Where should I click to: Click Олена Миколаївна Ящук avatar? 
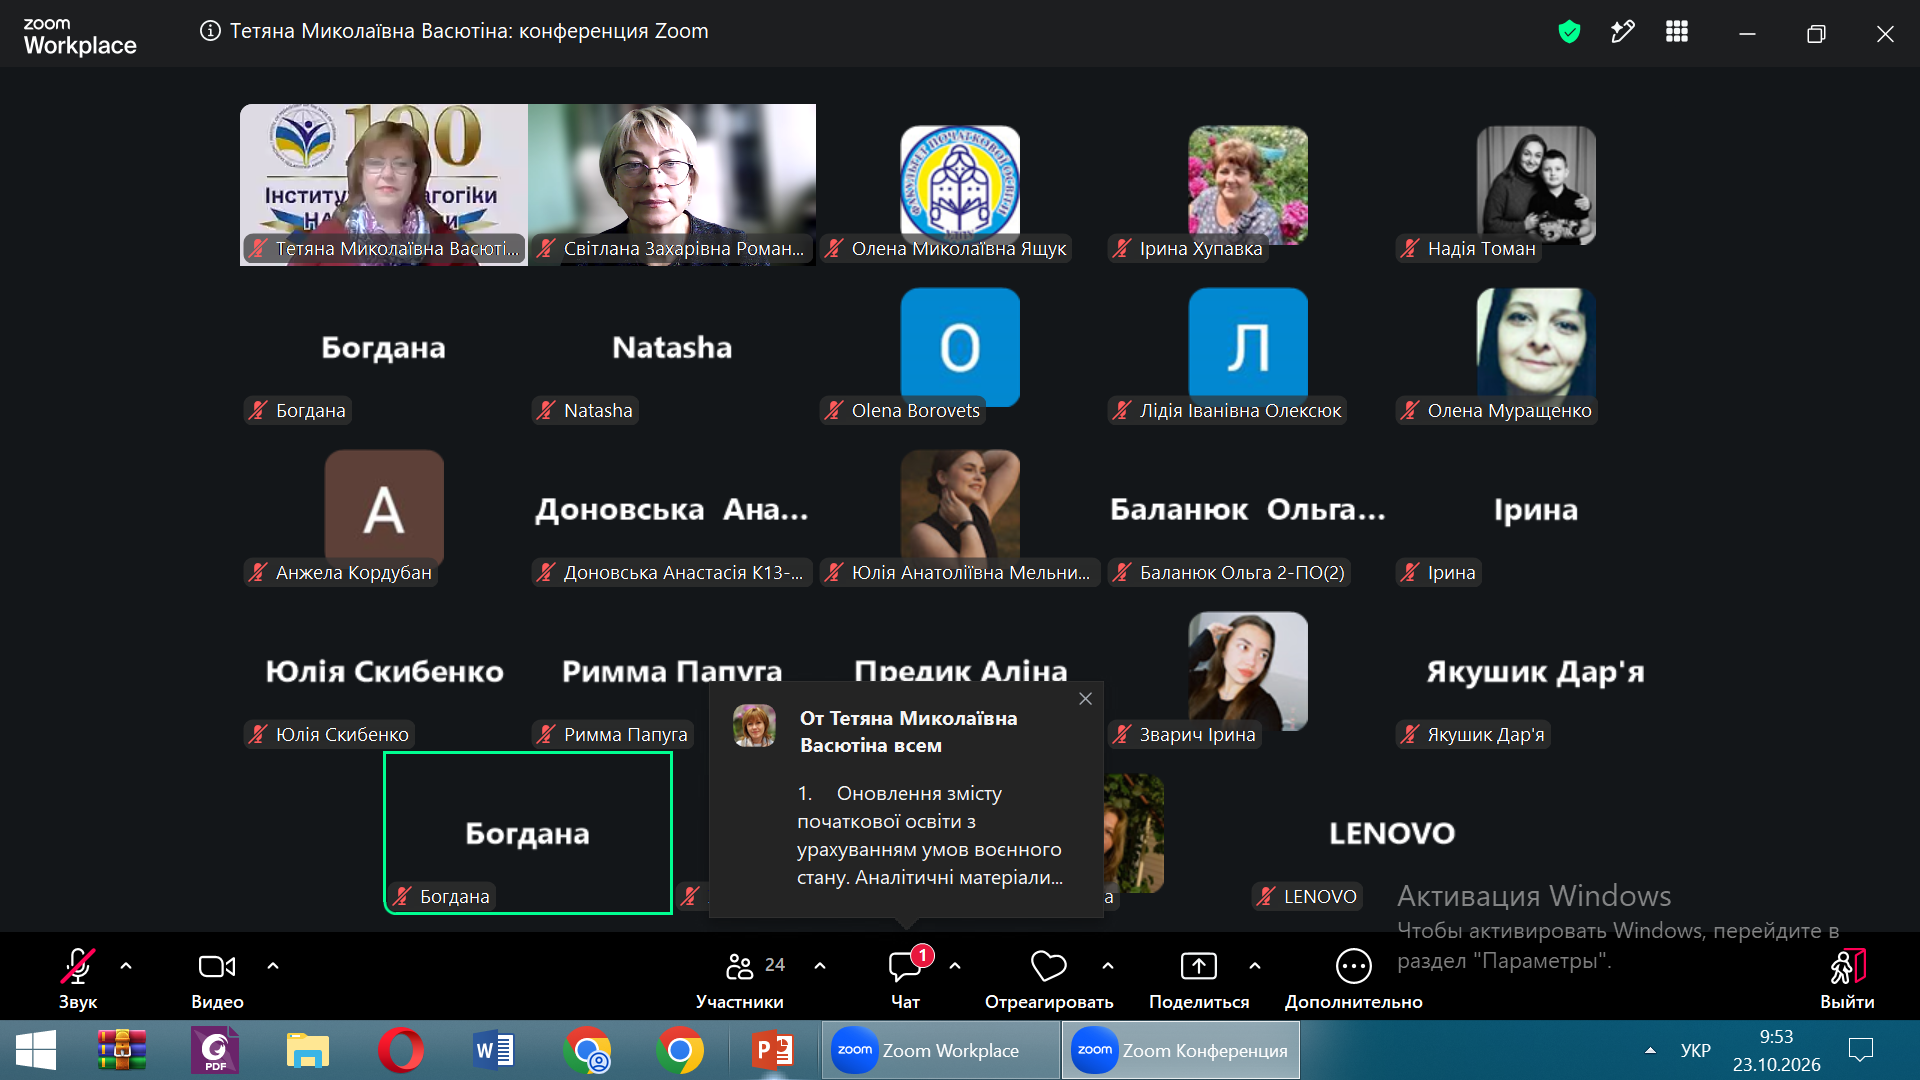[x=960, y=184]
